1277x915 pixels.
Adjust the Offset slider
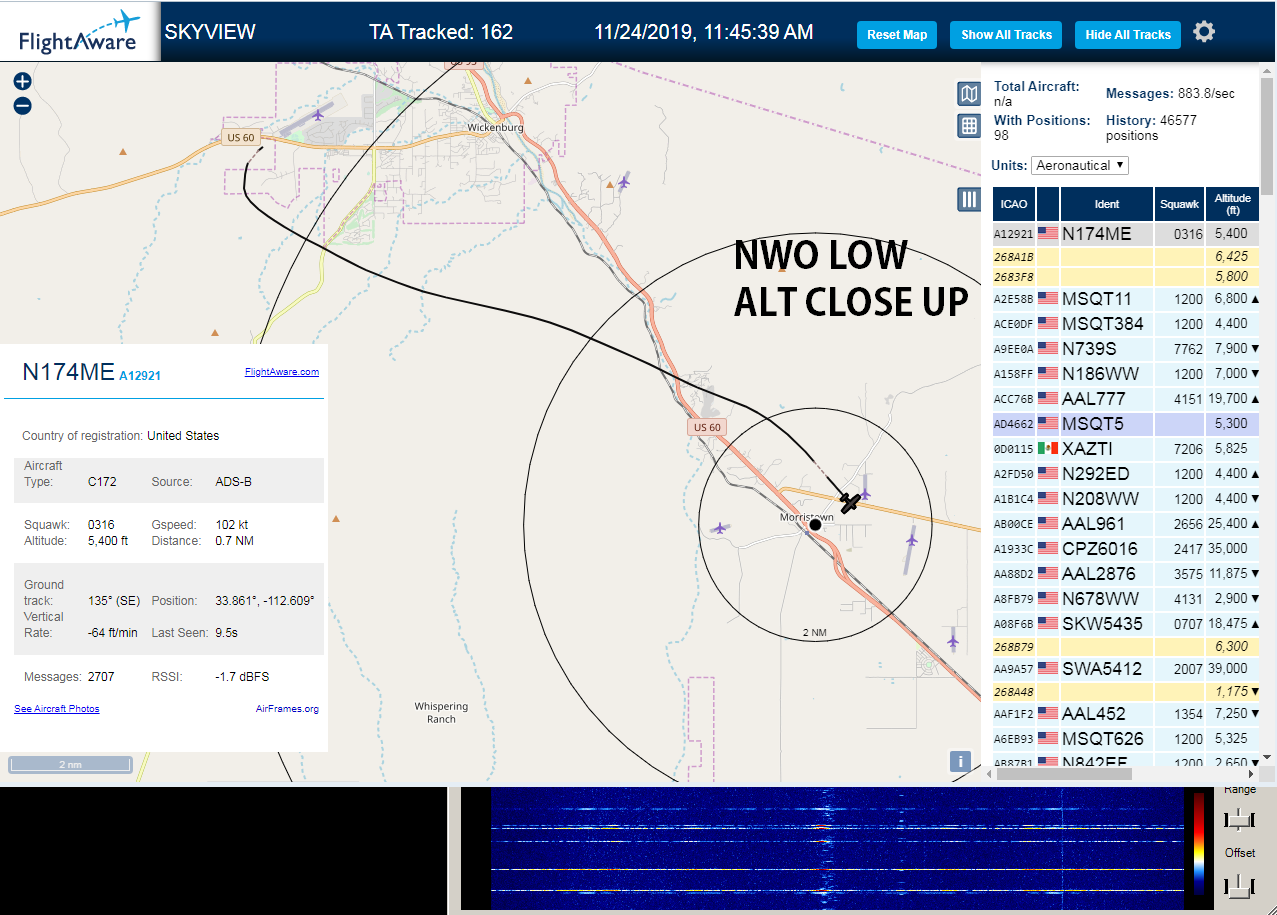[x=1239, y=885]
